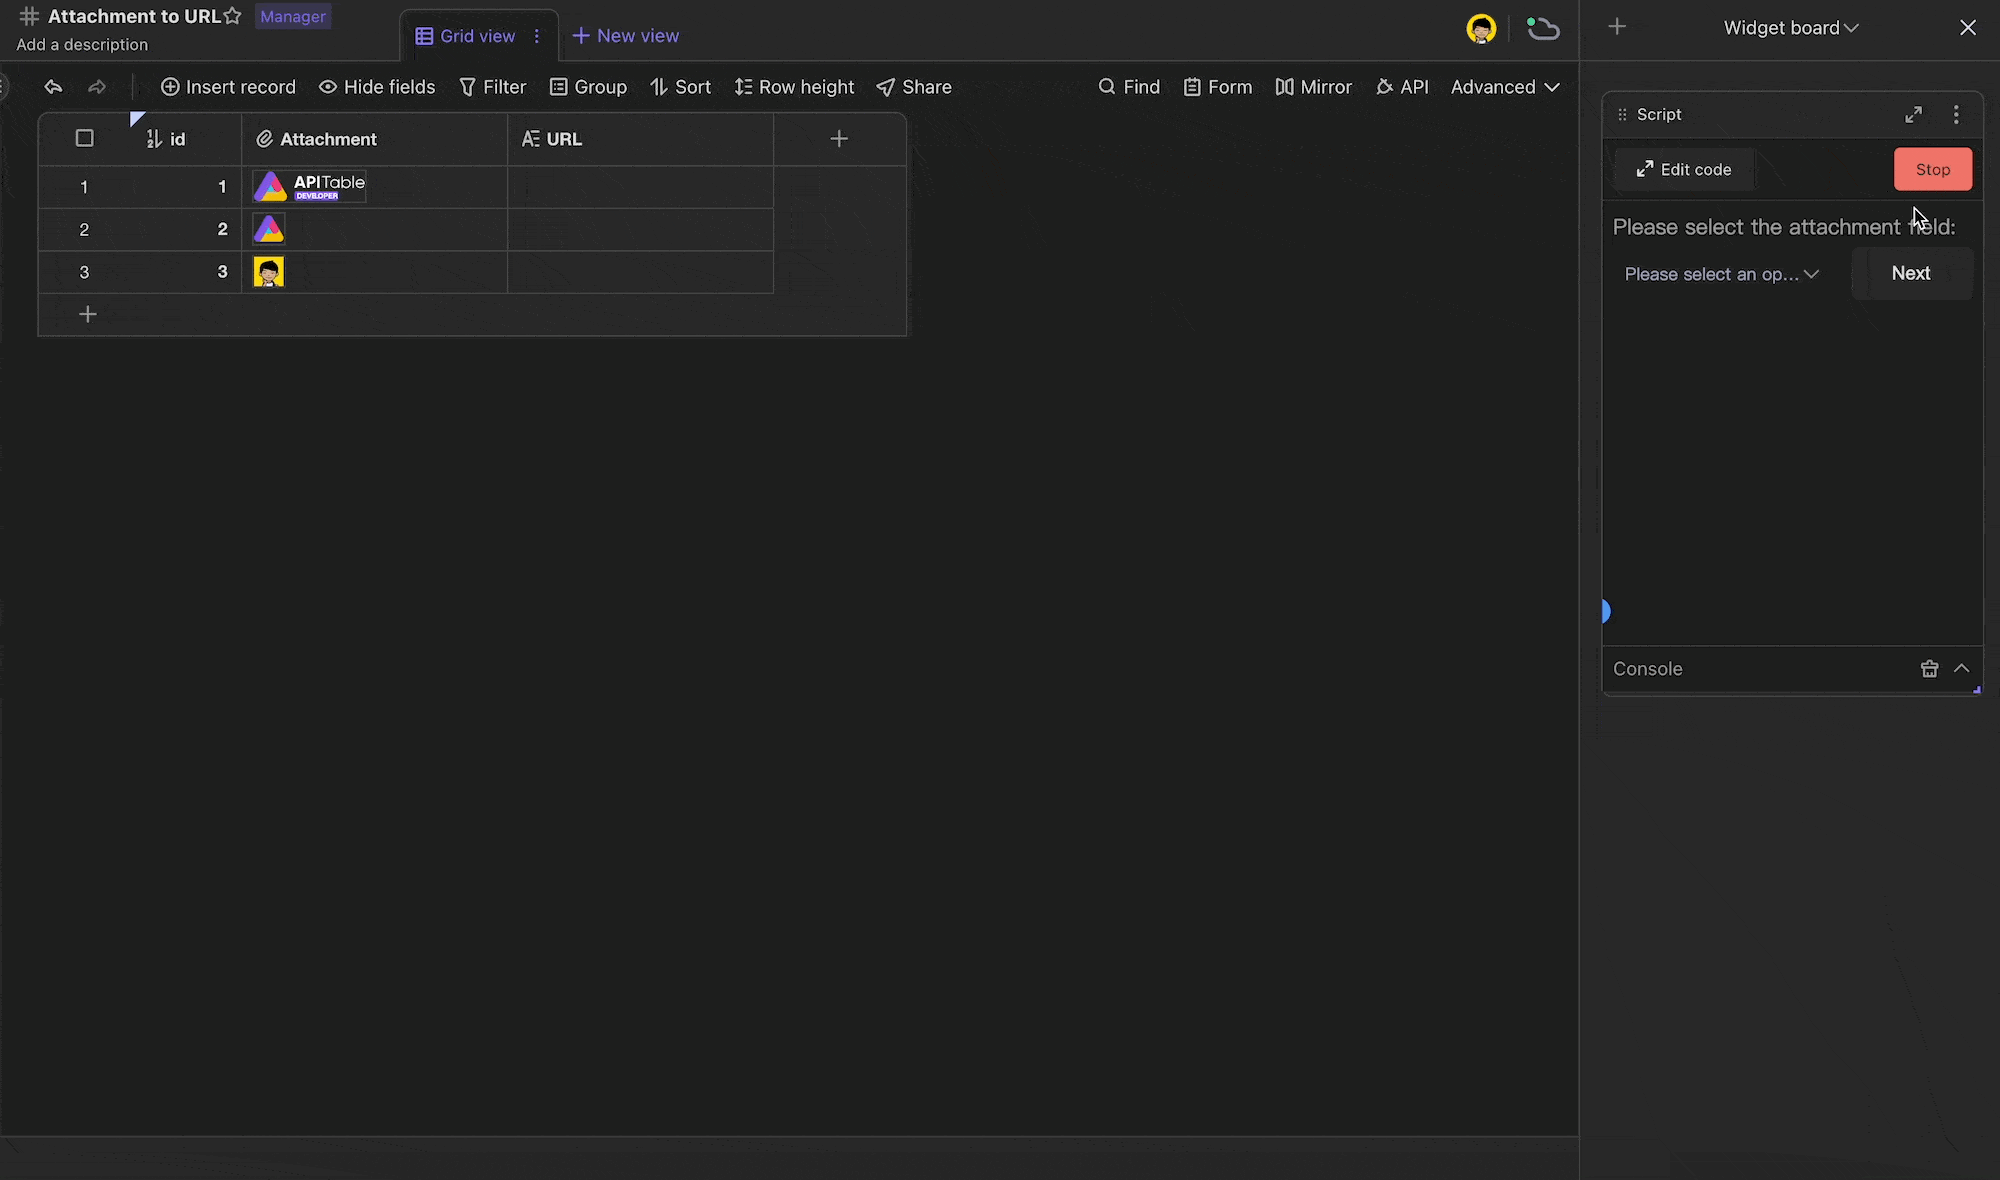Click the Next button in Script panel
2000x1180 pixels.
1910,273
